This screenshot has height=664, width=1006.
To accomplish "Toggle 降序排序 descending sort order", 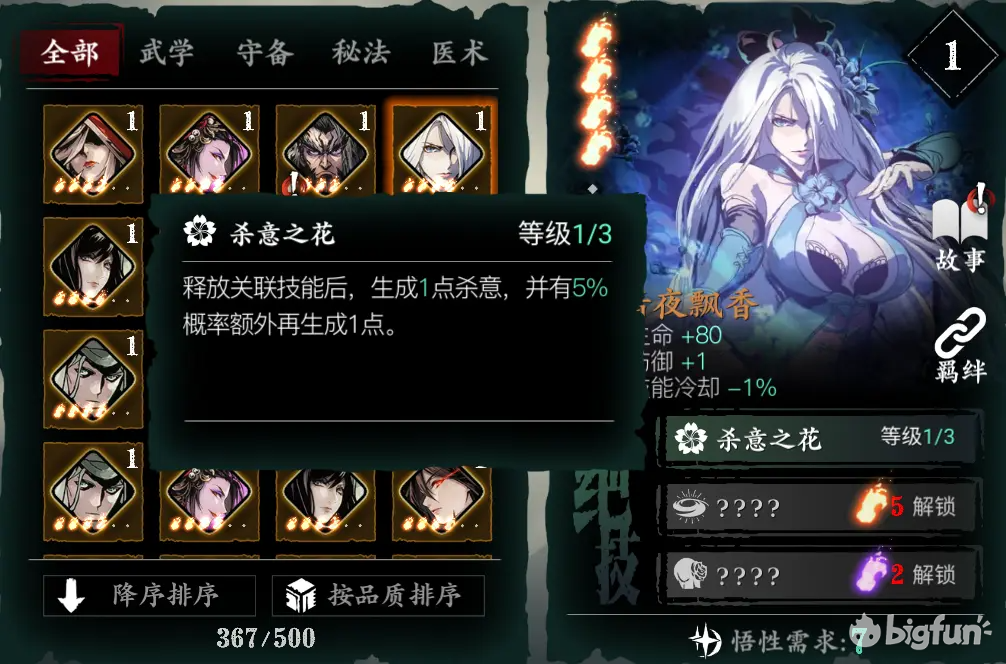I will (149, 595).
